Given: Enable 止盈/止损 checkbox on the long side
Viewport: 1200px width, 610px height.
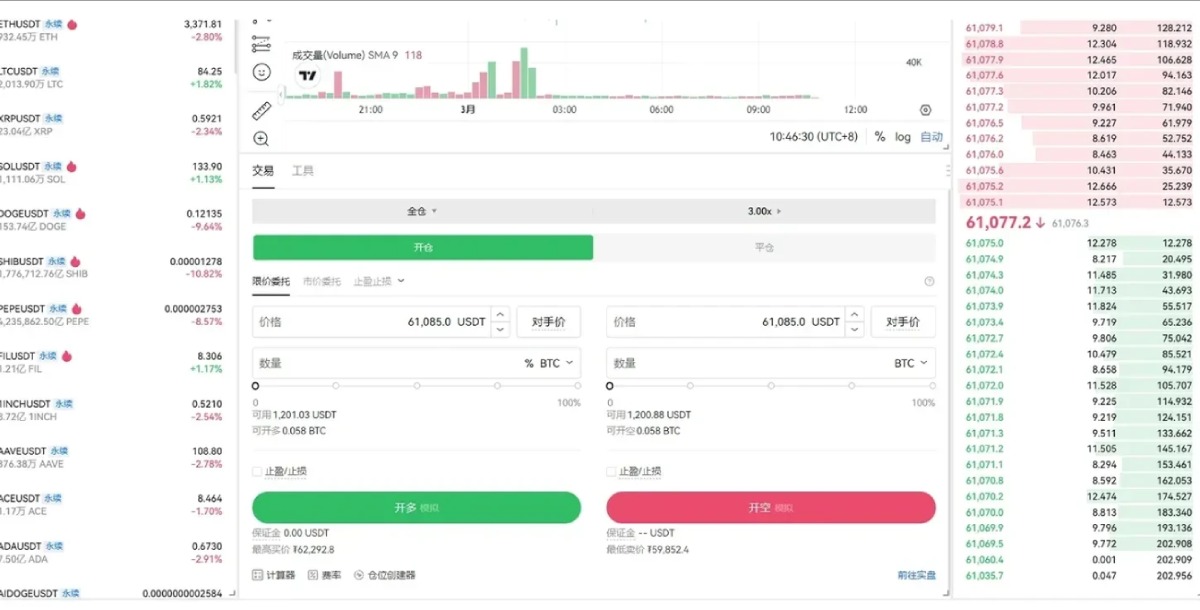Looking at the screenshot, I should pyautogui.click(x=257, y=470).
